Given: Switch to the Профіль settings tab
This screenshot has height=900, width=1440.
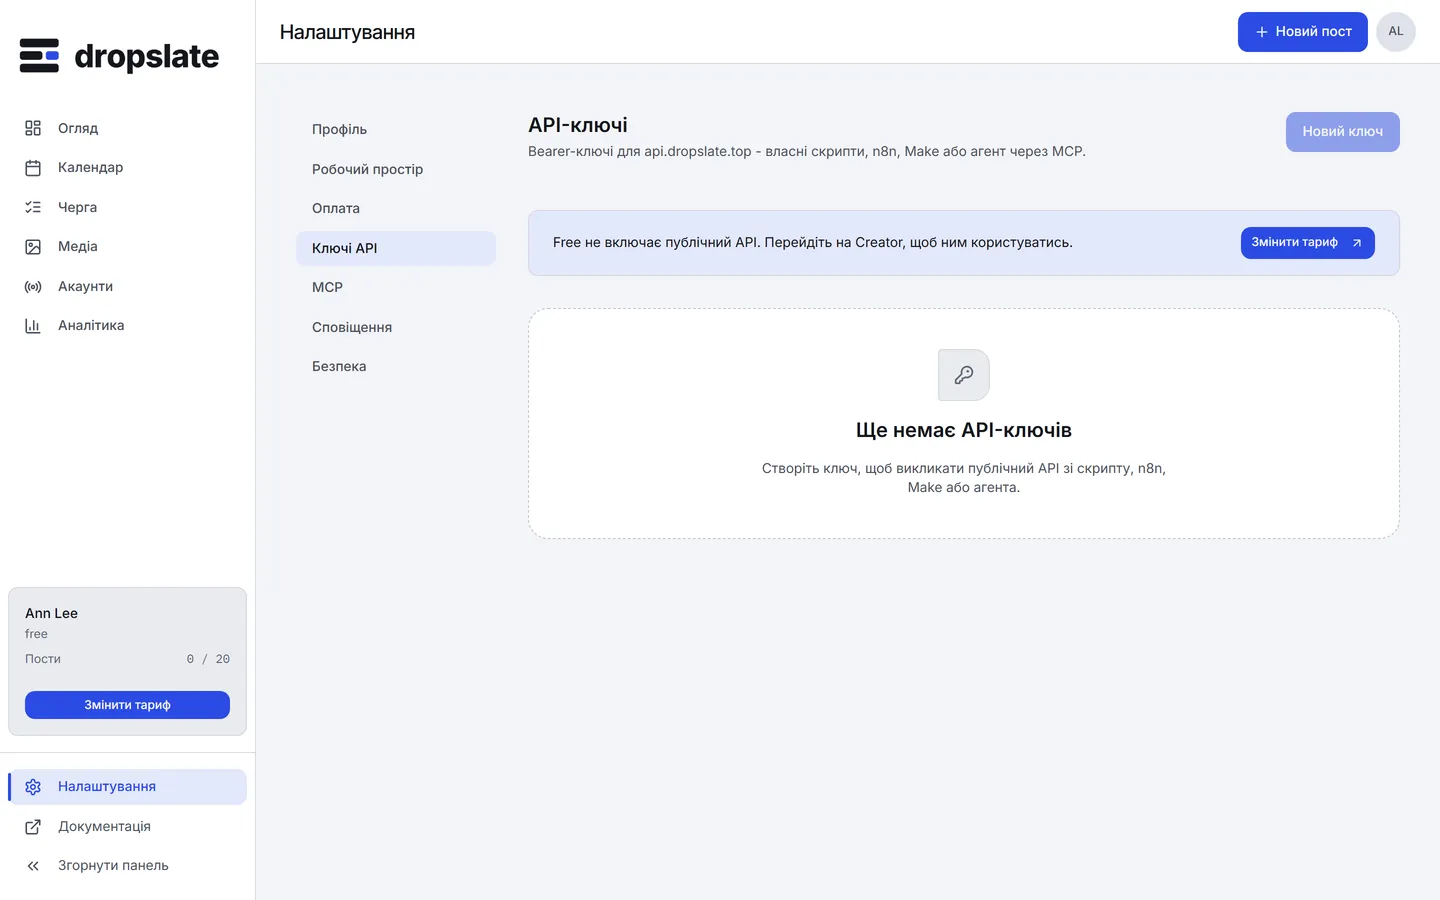Looking at the screenshot, I should (396, 129).
